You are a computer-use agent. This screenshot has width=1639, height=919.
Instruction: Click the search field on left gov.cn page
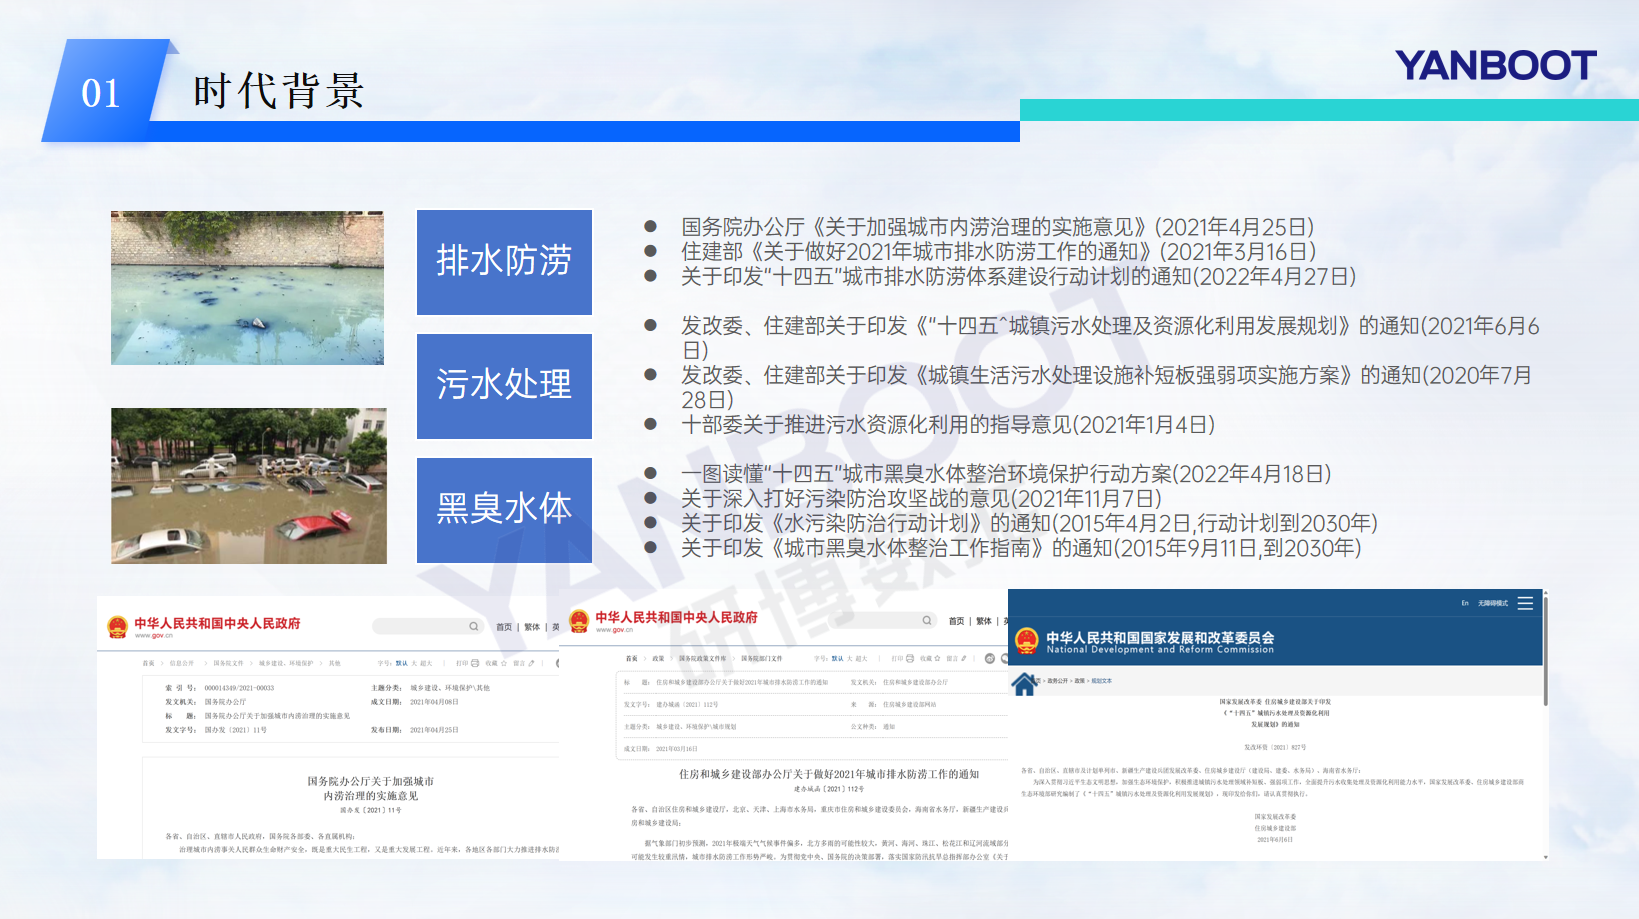point(420,626)
